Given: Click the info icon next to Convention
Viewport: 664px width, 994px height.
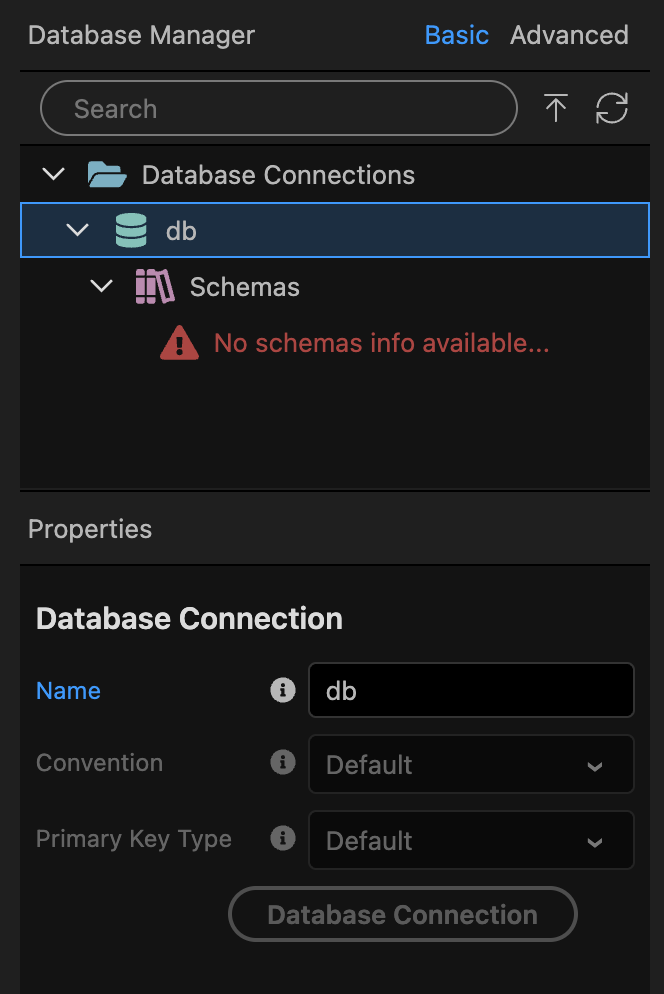Looking at the screenshot, I should pyautogui.click(x=283, y=762).
